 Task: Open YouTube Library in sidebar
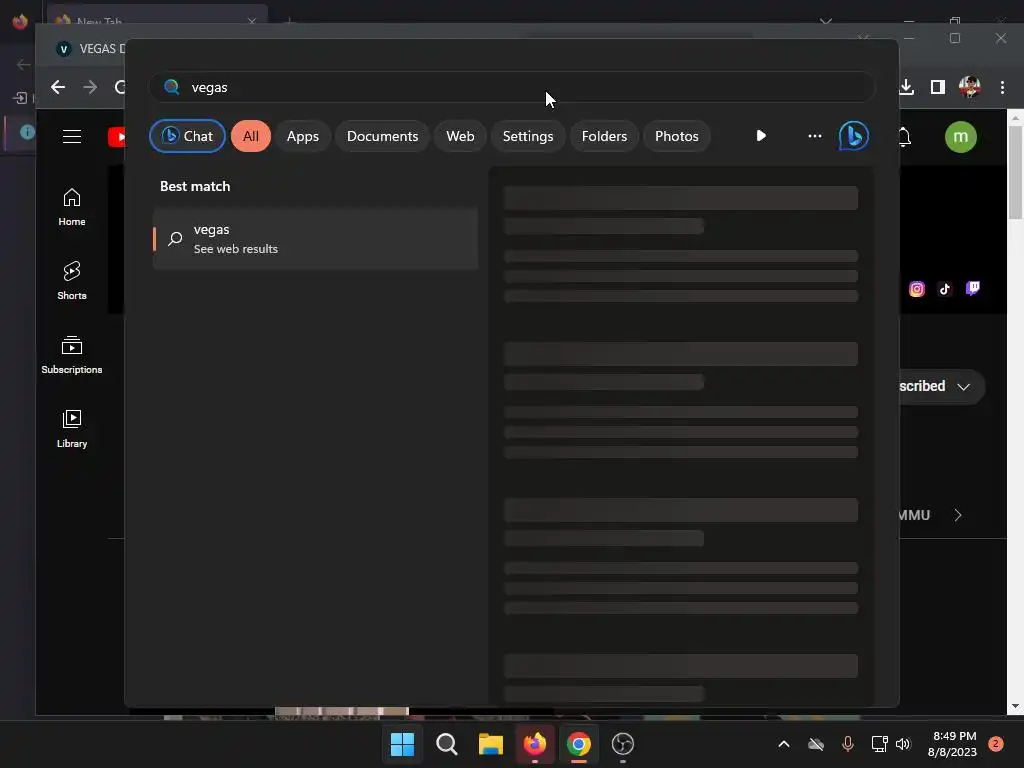click(72, 428)
